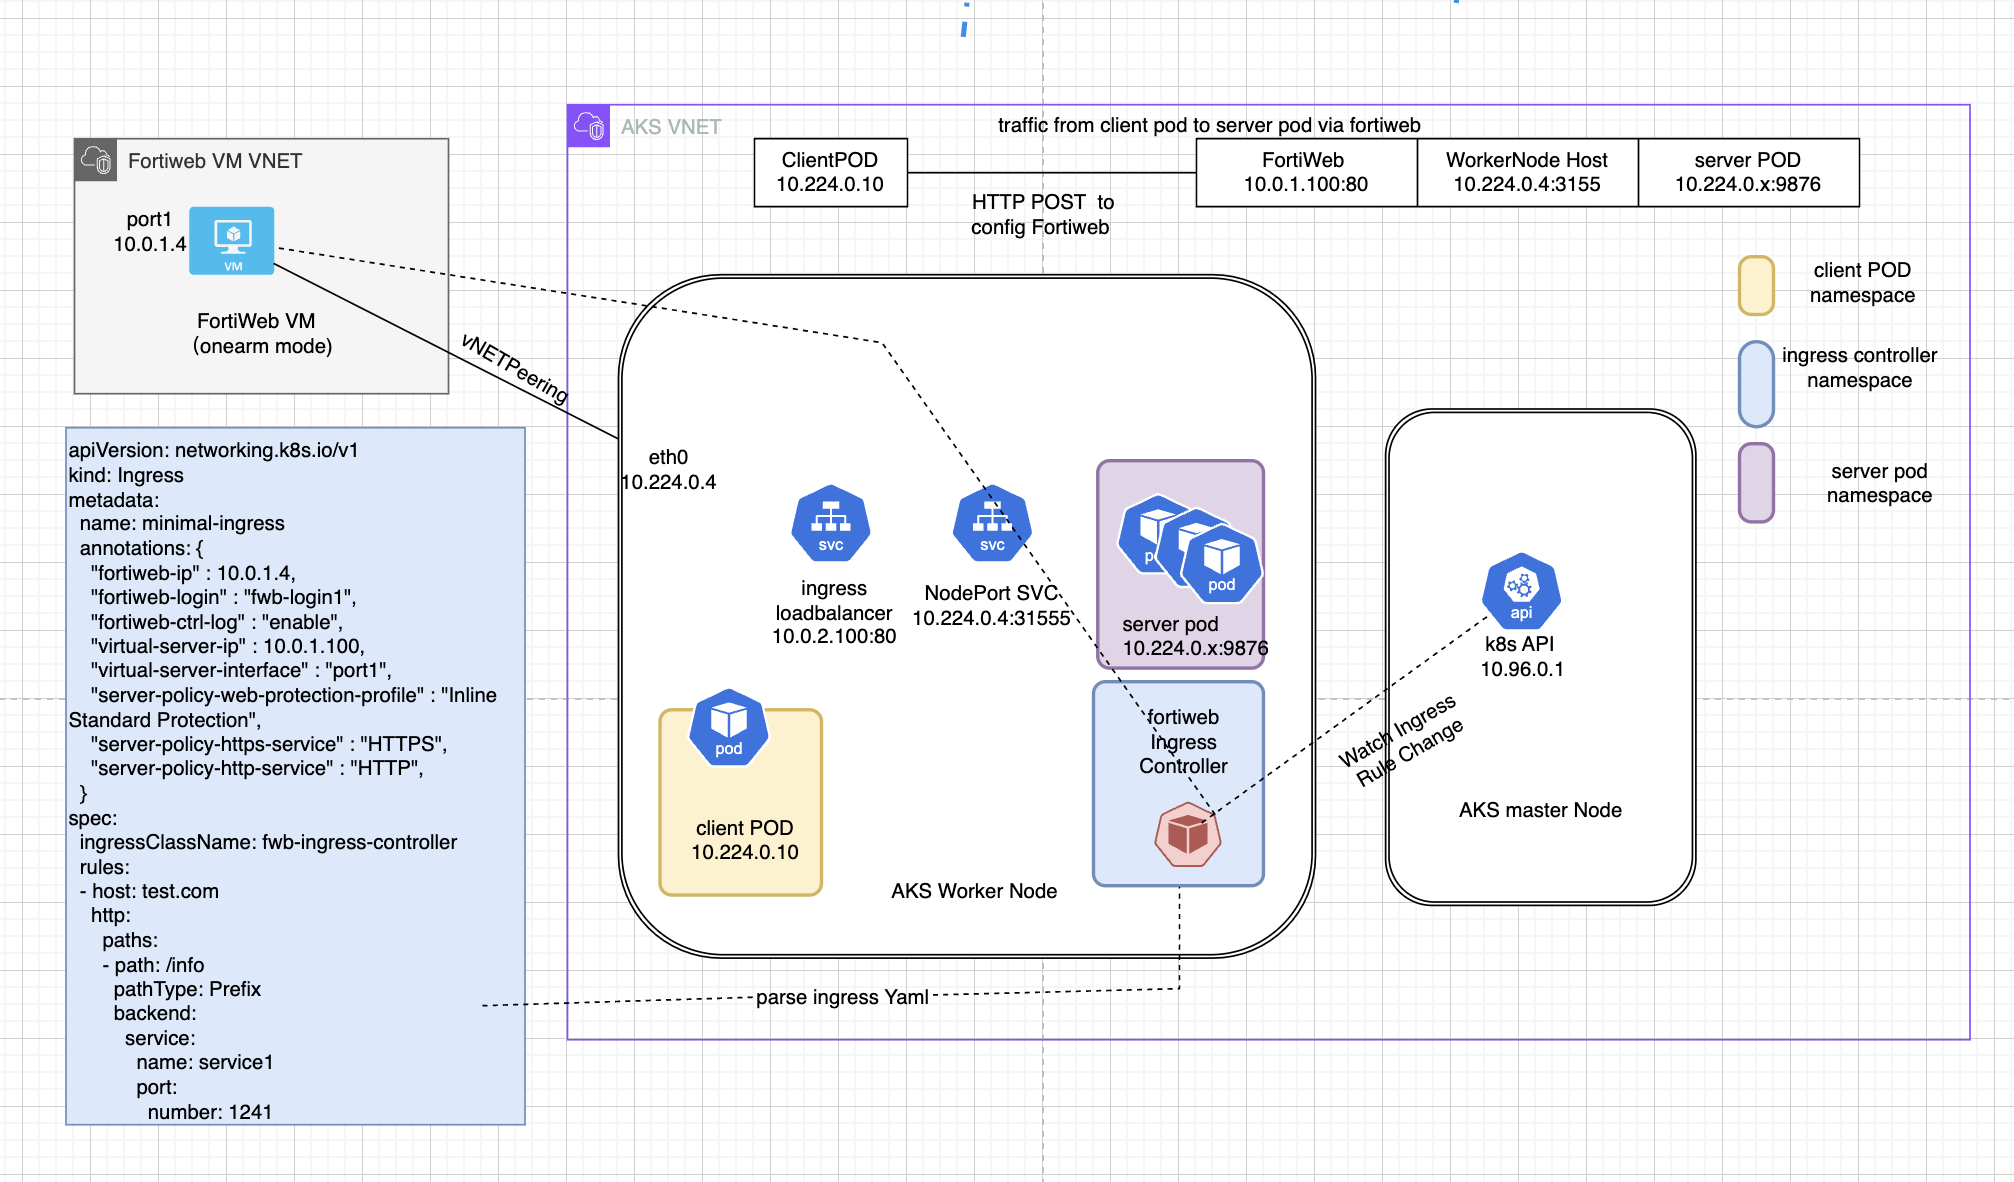
Task: Select the 'parse ingress Yaml' label
Action: tap(842, 997)
